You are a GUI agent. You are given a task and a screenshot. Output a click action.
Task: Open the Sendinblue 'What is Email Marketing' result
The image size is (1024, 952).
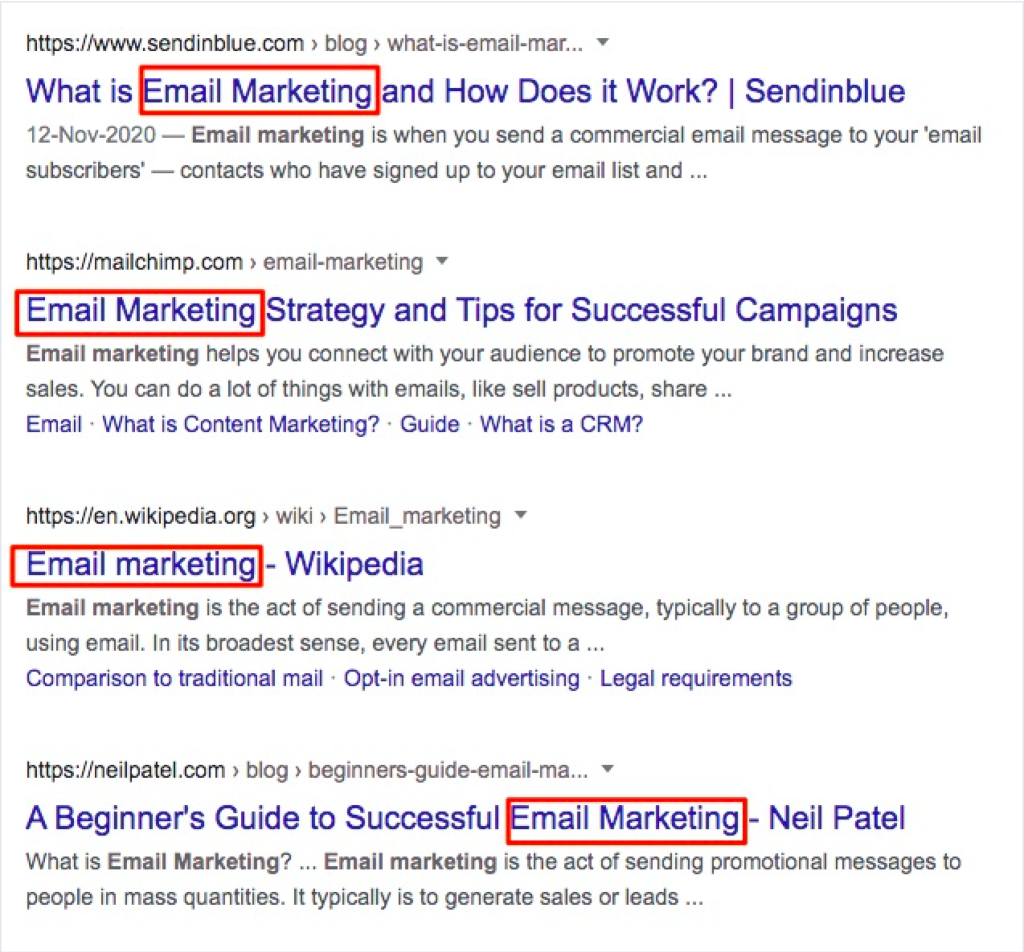click(465, 91)
